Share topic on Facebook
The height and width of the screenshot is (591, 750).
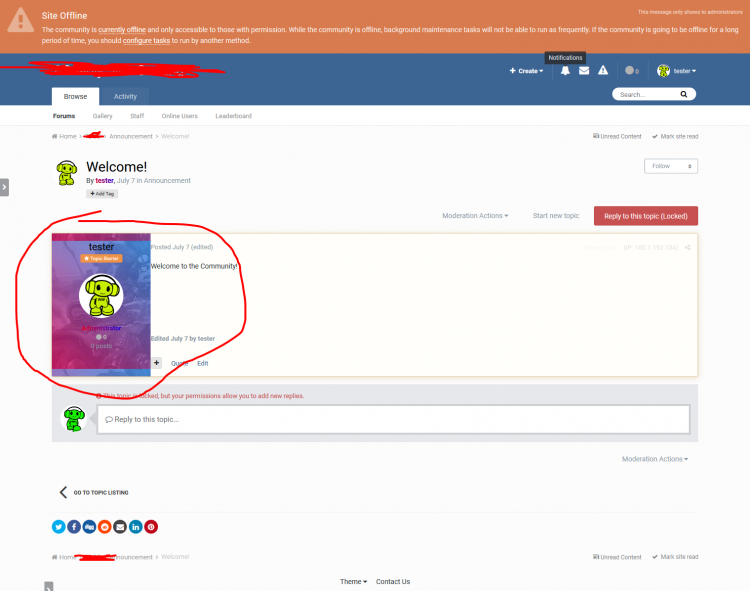click(x=74, y=527)
